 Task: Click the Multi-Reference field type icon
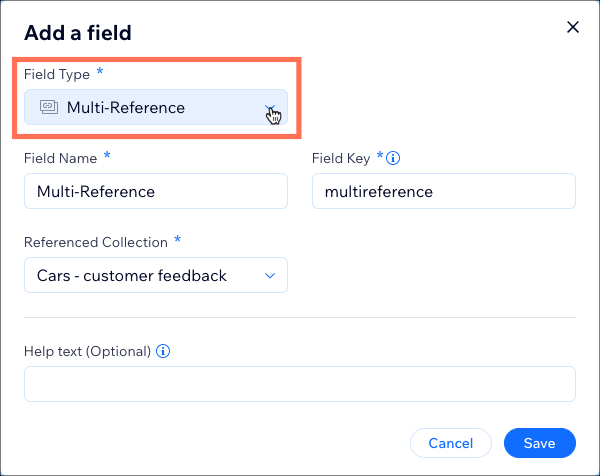(49, 107)
